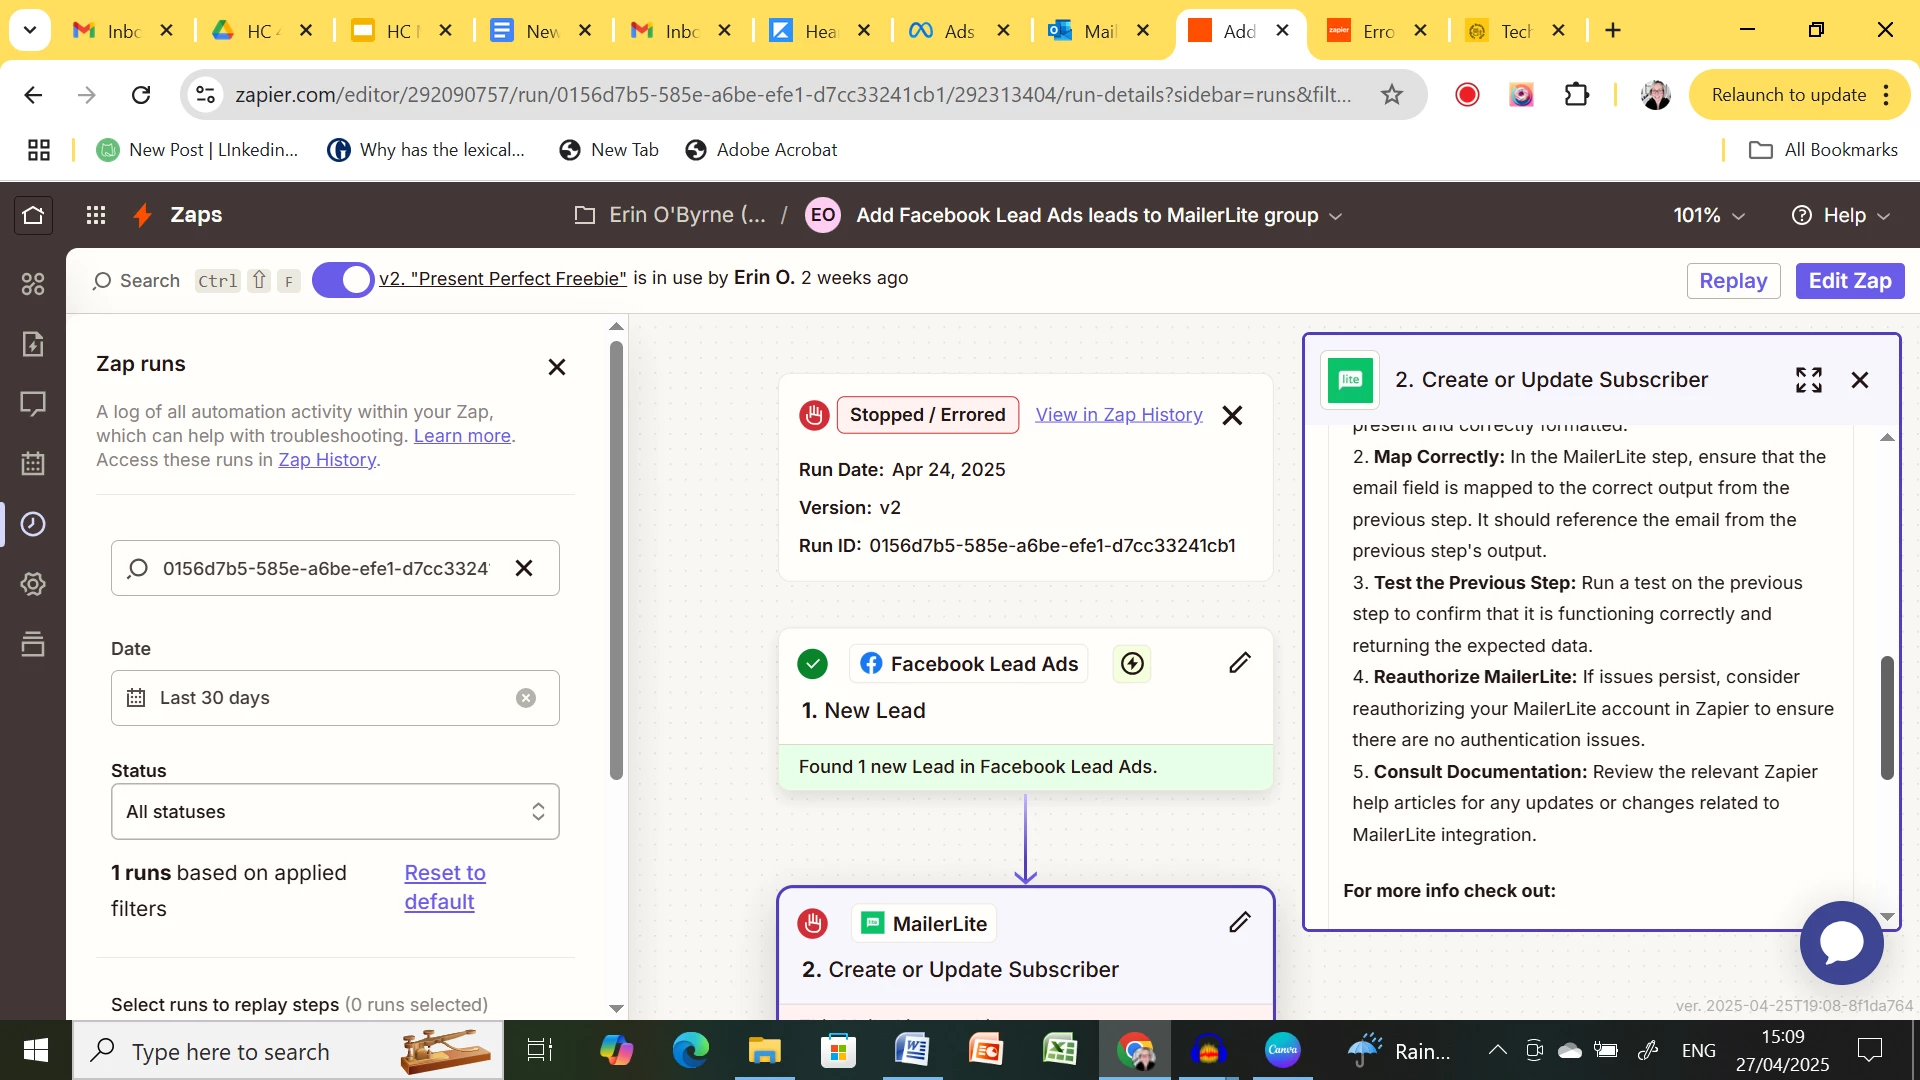The width and height of the screenshot is (1920, 1080).
Task: Open the apps/assets sidebar icon
Action: pos(33,284)
